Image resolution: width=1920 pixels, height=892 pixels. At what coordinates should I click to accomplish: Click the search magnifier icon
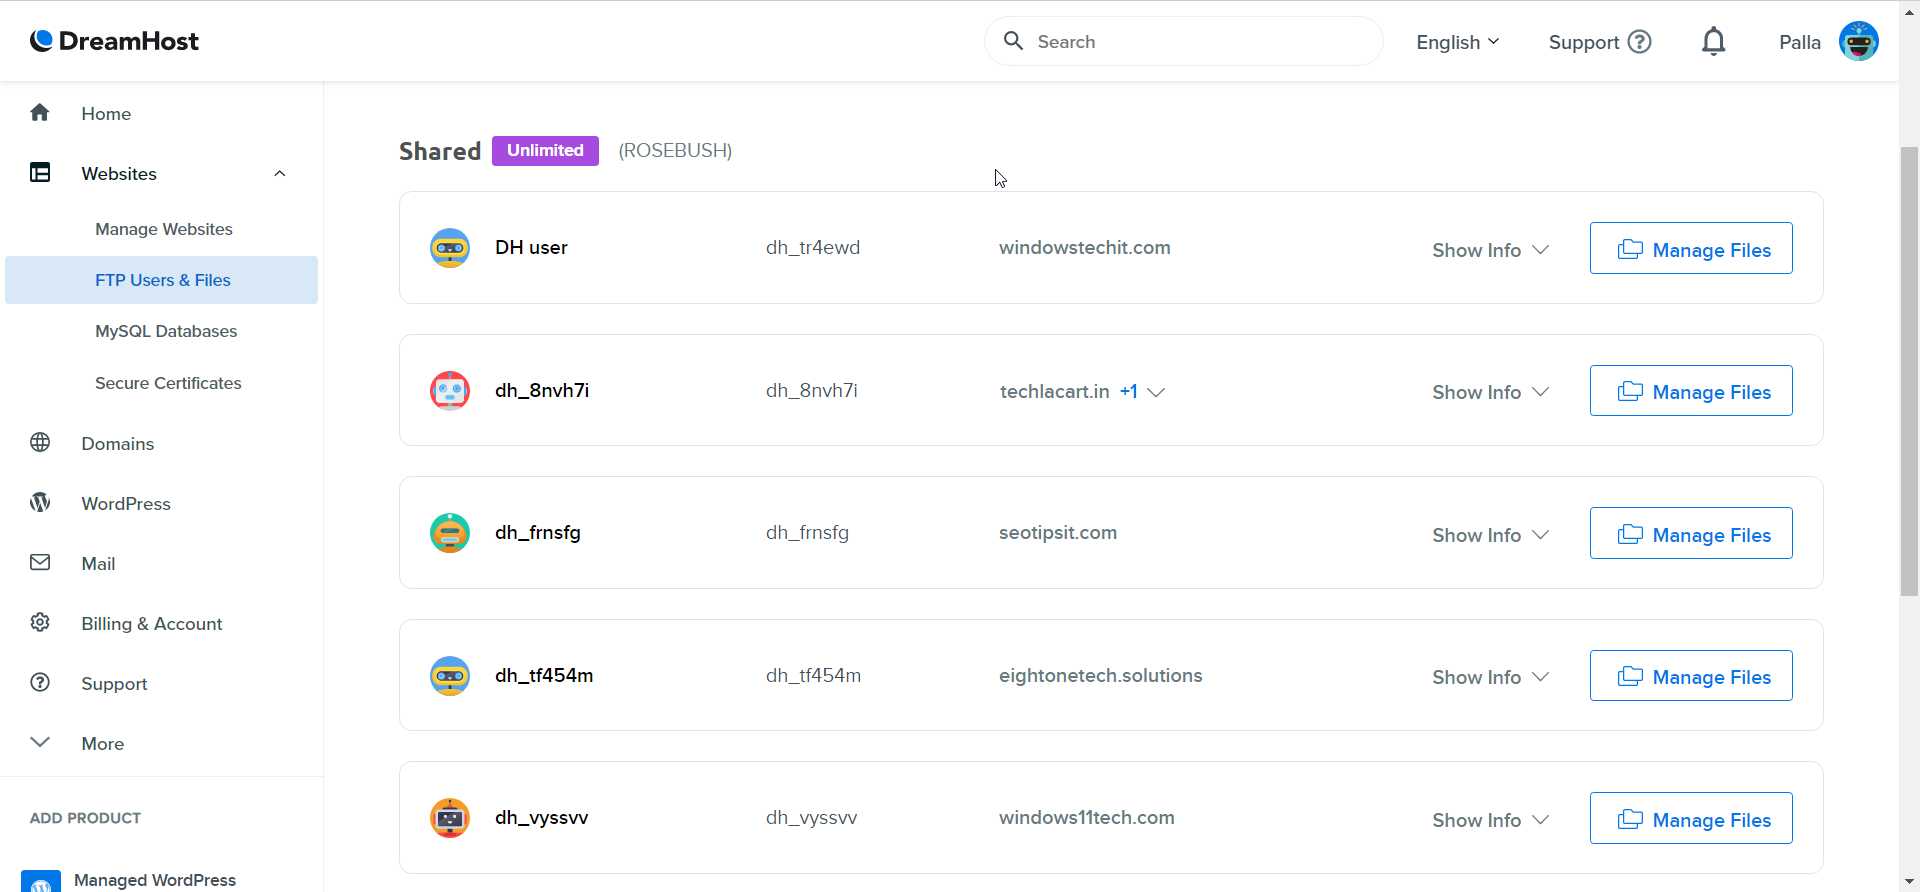click(1013, 41)
